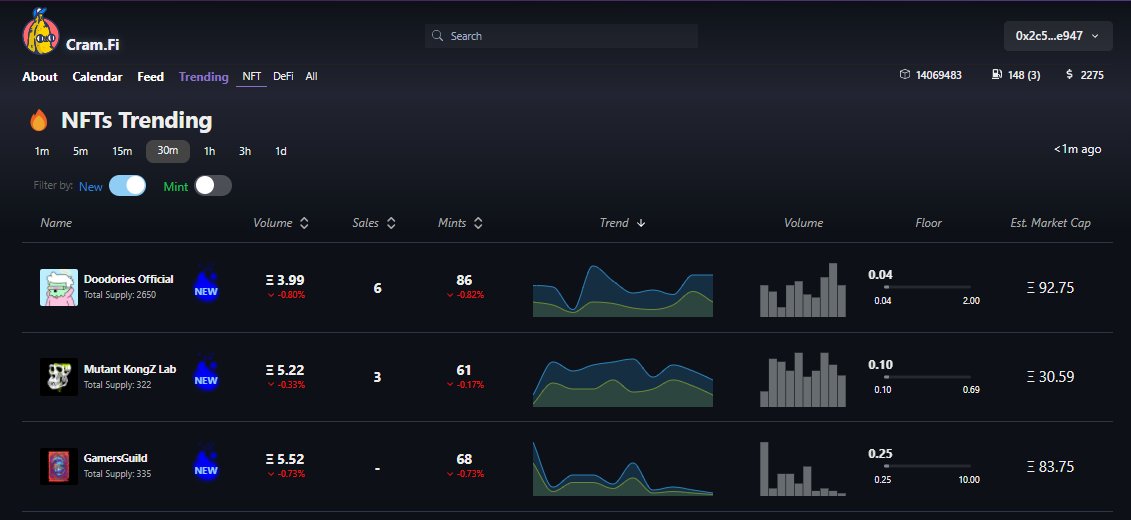The height and width of the screenshot is (520, 1131).
Task: Switch to the NFT tab
Action: click(x=252, y=76)
